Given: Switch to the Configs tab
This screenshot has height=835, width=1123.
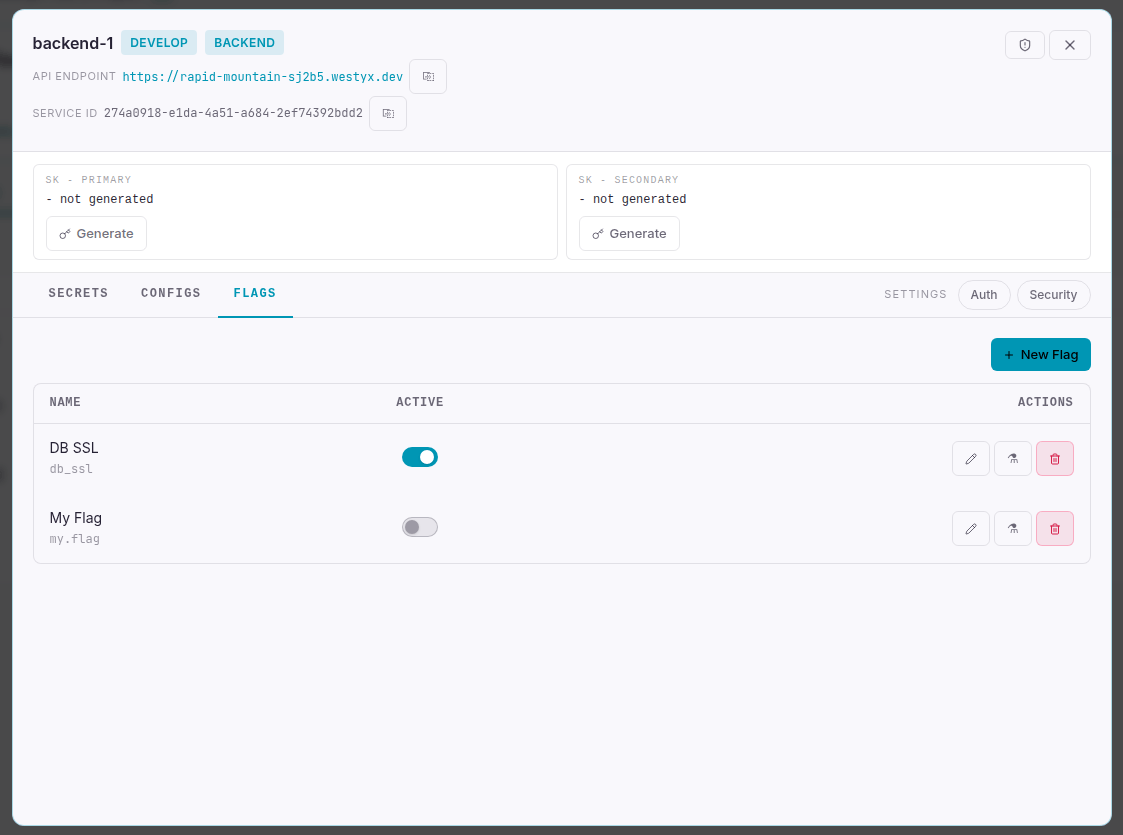Looking at the screenshot, I should click(170, 293).
